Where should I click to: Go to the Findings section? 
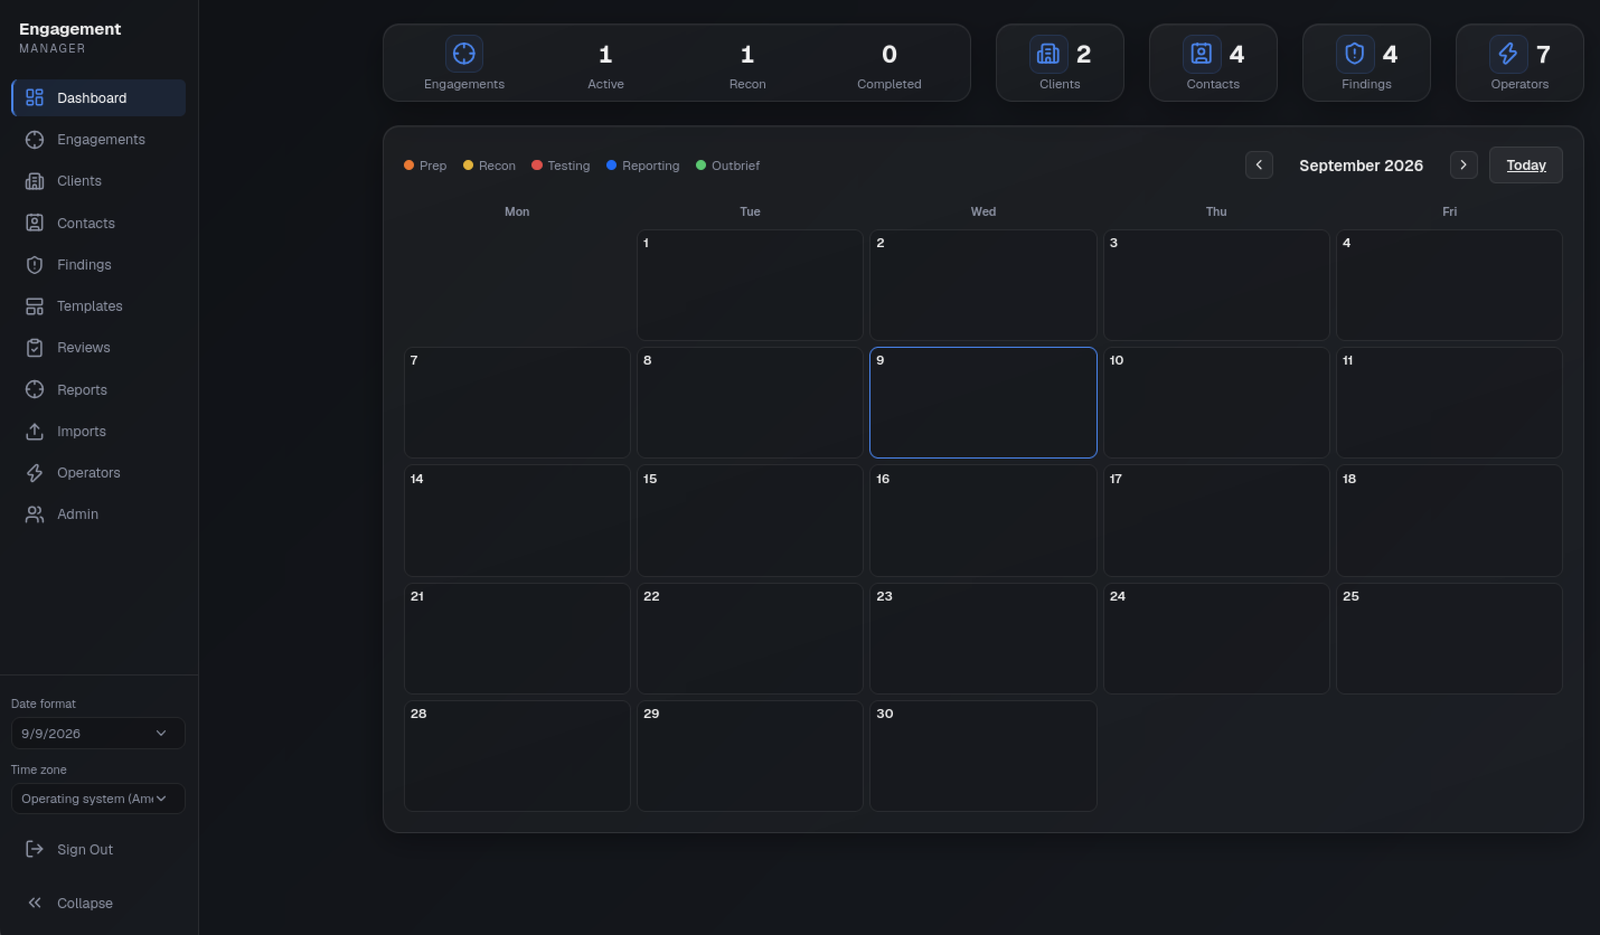(x=98, y=265)
